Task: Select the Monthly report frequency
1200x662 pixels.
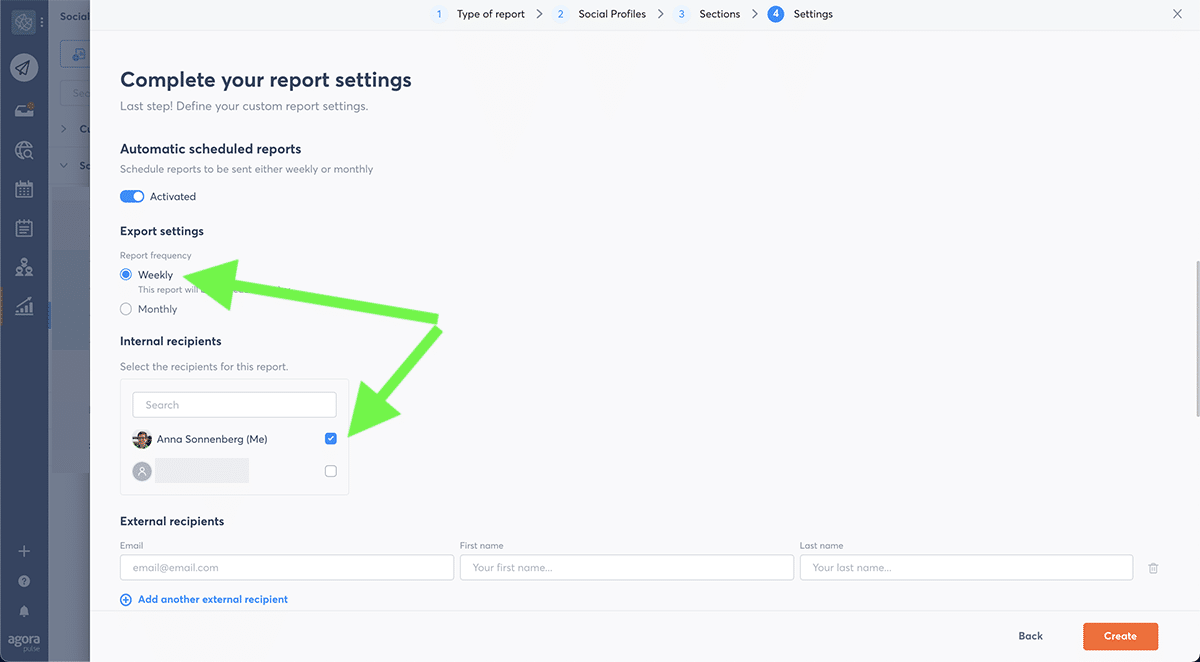Action: tap(126, 309)
